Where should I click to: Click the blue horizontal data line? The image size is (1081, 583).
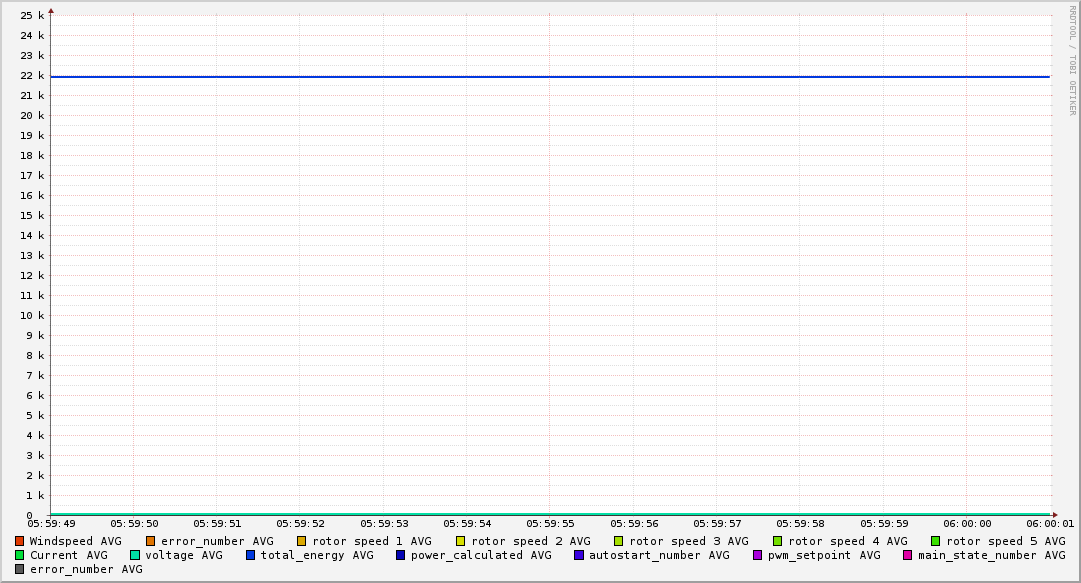click(550, 77)
